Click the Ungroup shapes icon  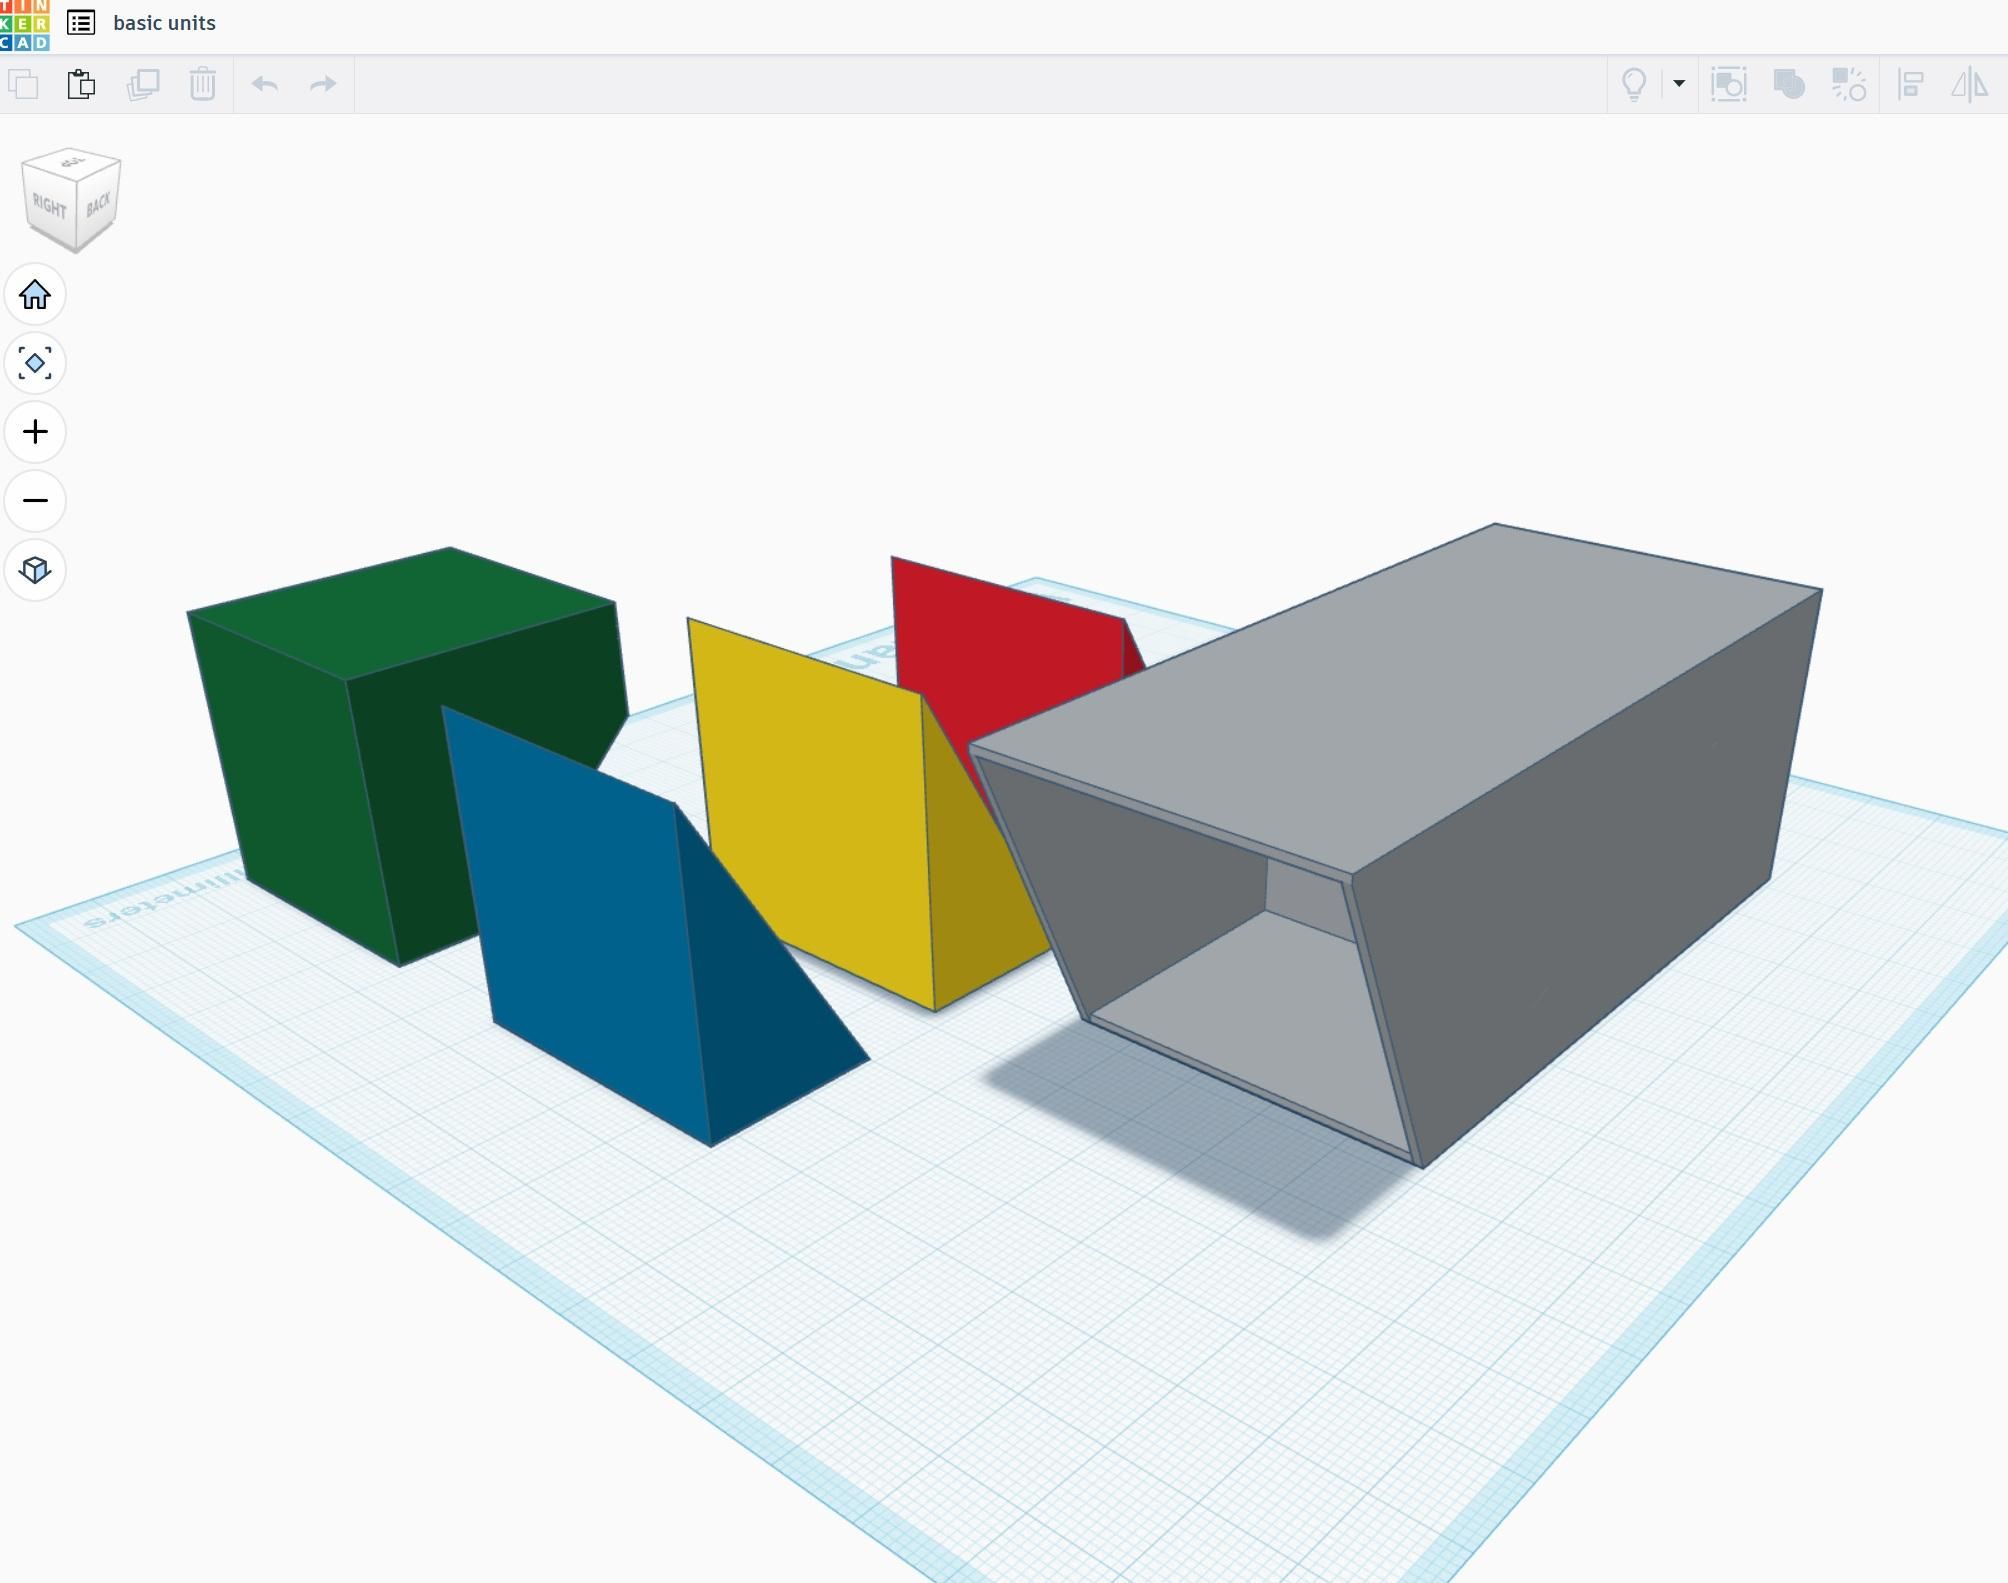[x=1849, y=84]
